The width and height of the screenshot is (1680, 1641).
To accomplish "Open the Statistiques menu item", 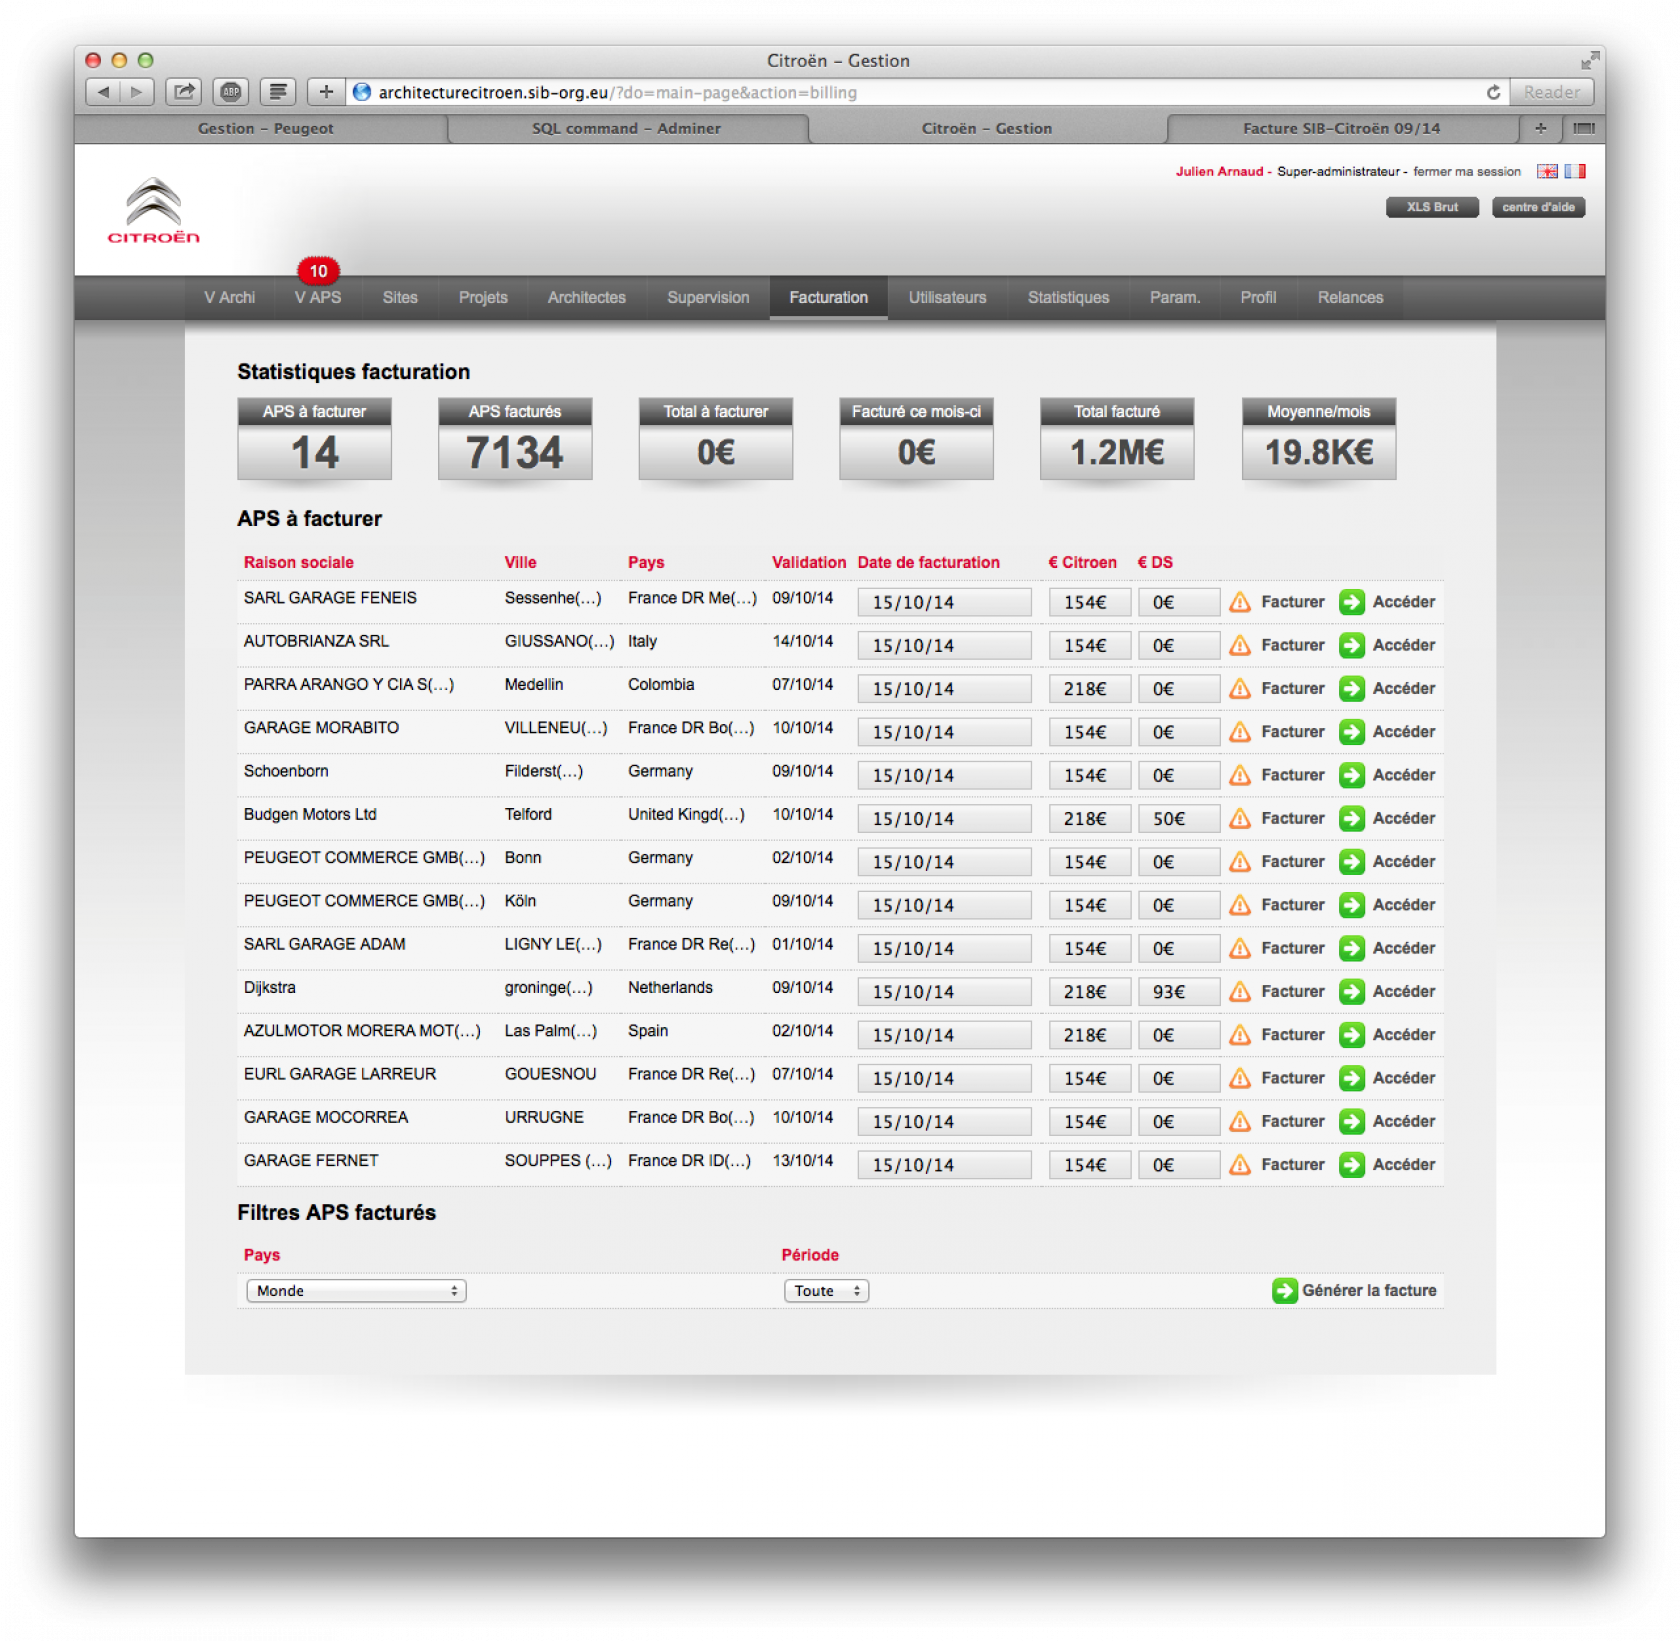I will tap(1069, 298).
